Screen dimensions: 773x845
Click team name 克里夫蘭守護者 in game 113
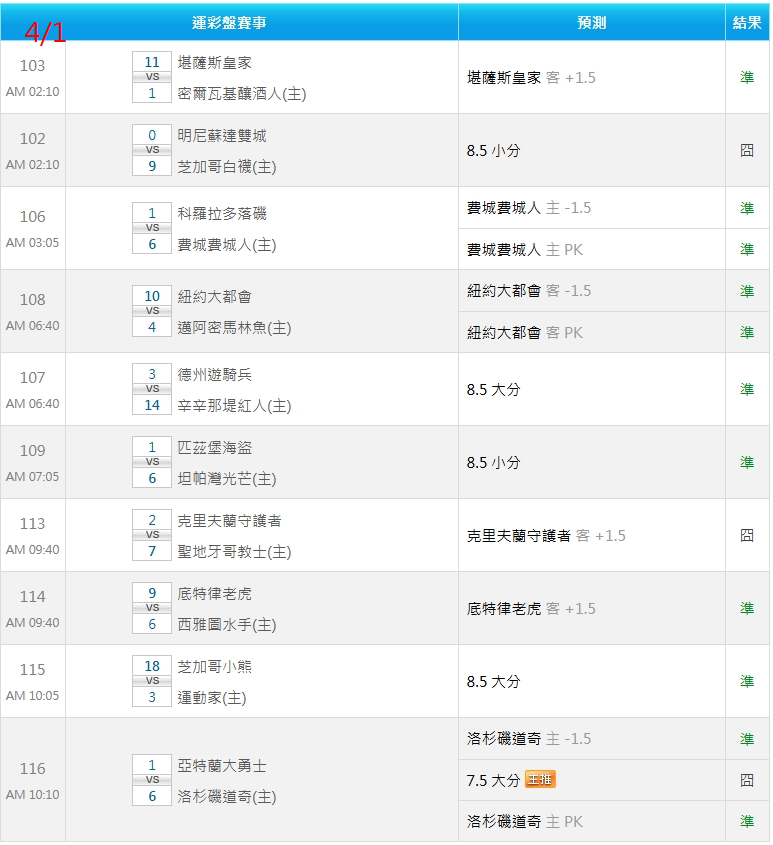point(230,521)
